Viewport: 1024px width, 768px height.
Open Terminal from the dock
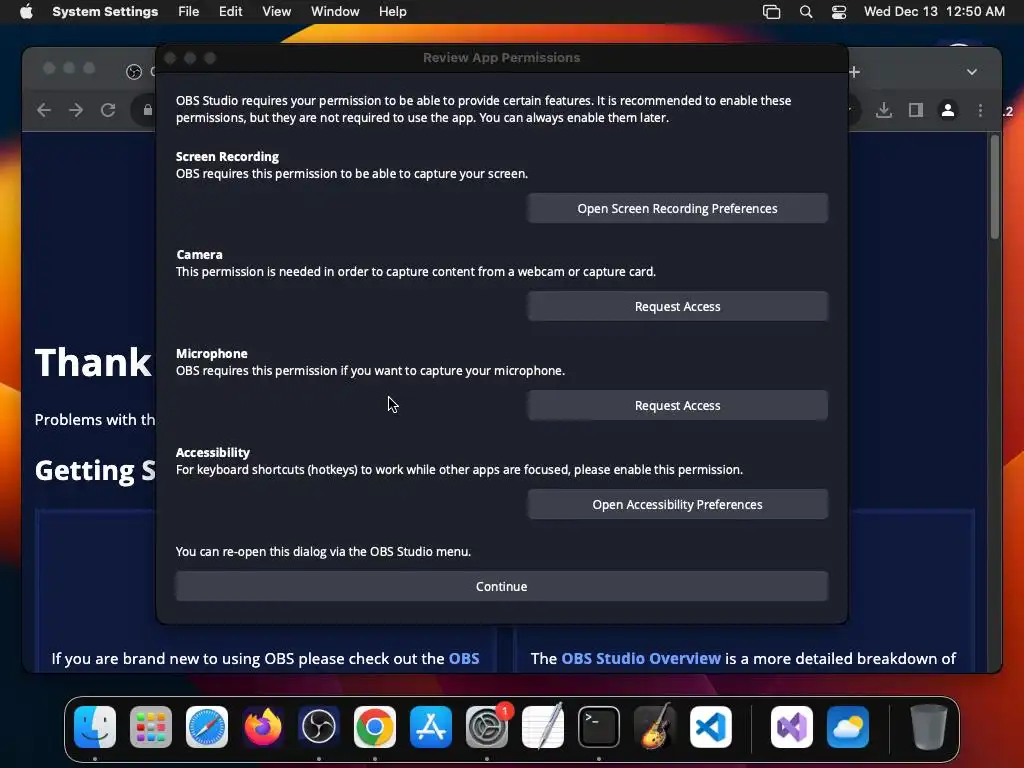click(599, 727)
